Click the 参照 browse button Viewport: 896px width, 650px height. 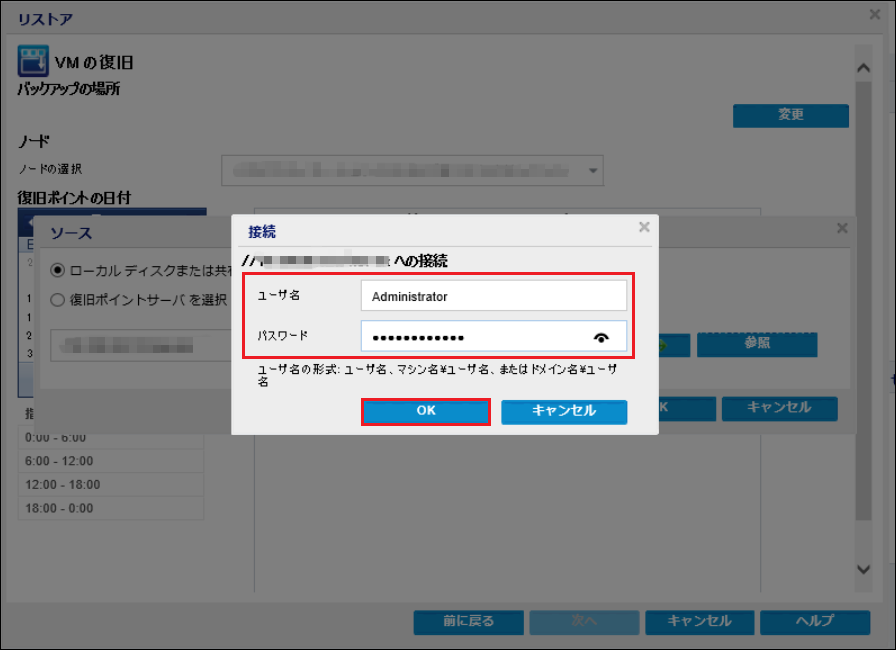point(757,344)
